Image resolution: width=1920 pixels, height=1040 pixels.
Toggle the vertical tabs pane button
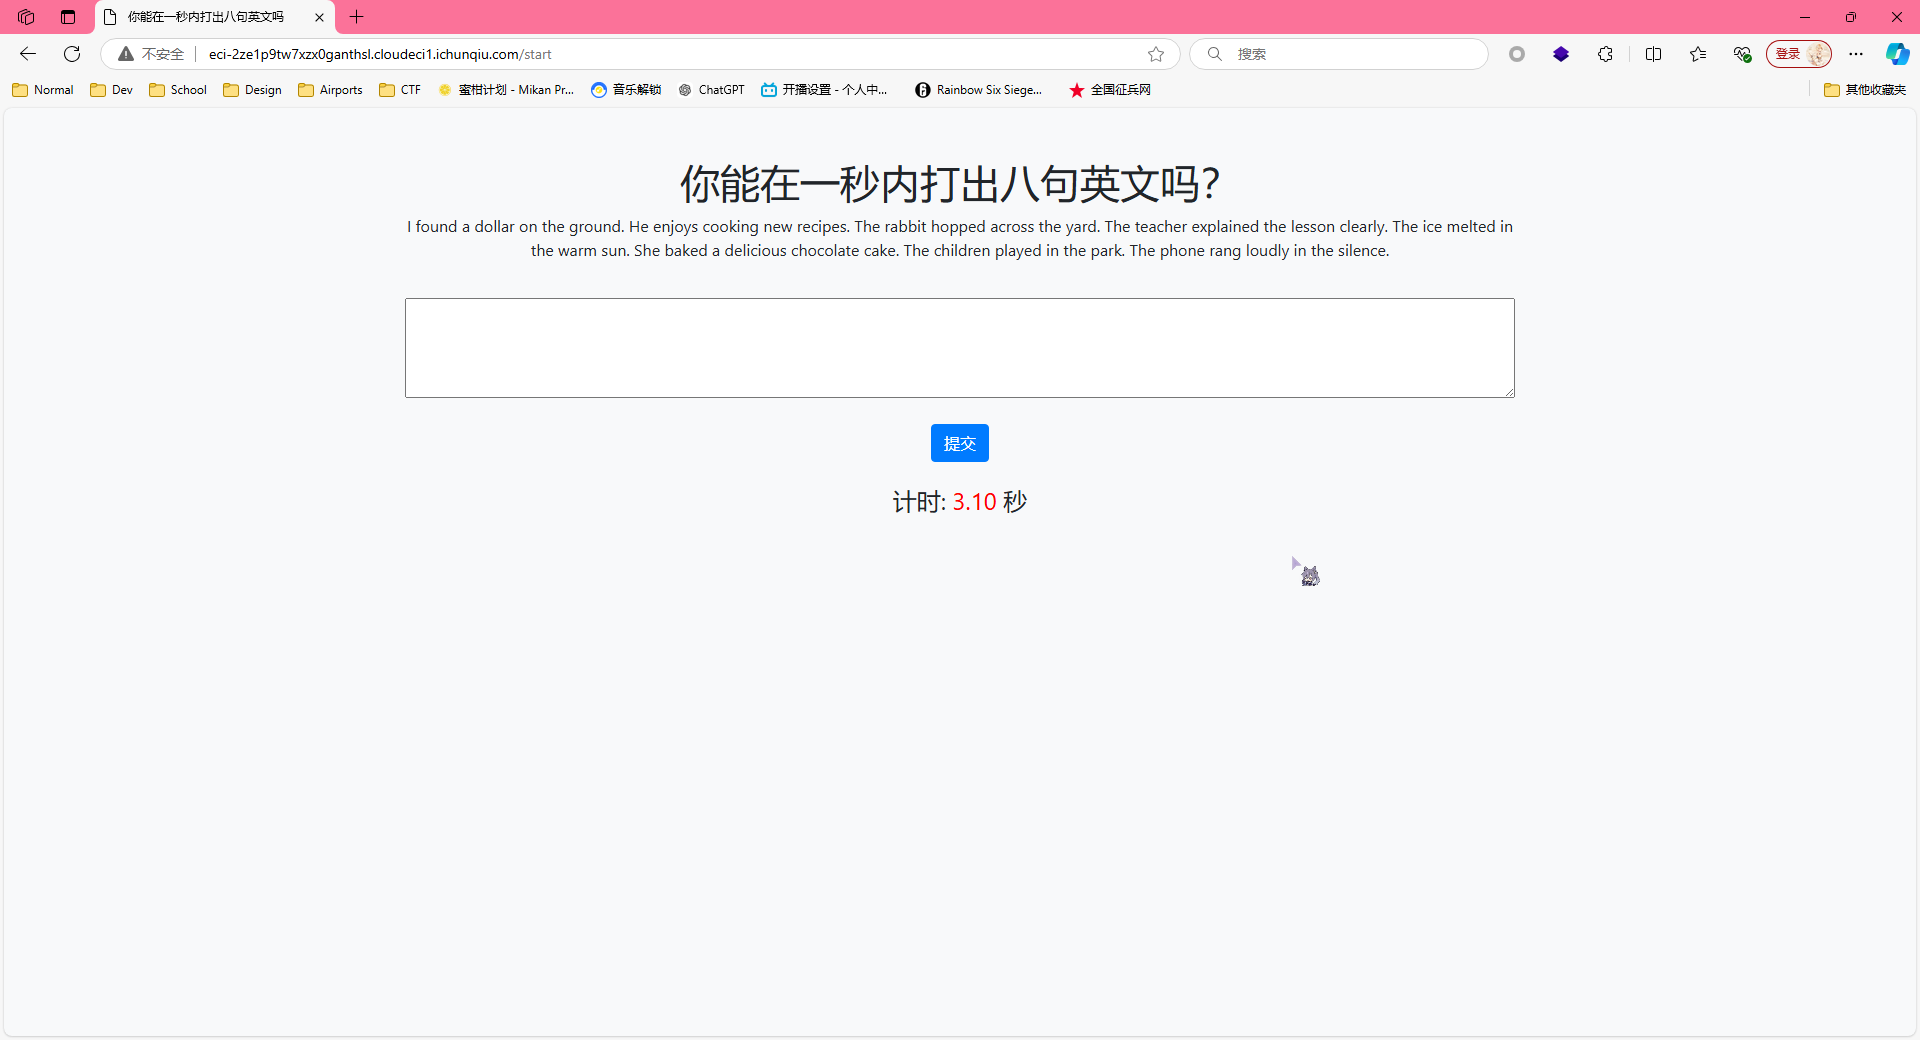tap(68, 17)
